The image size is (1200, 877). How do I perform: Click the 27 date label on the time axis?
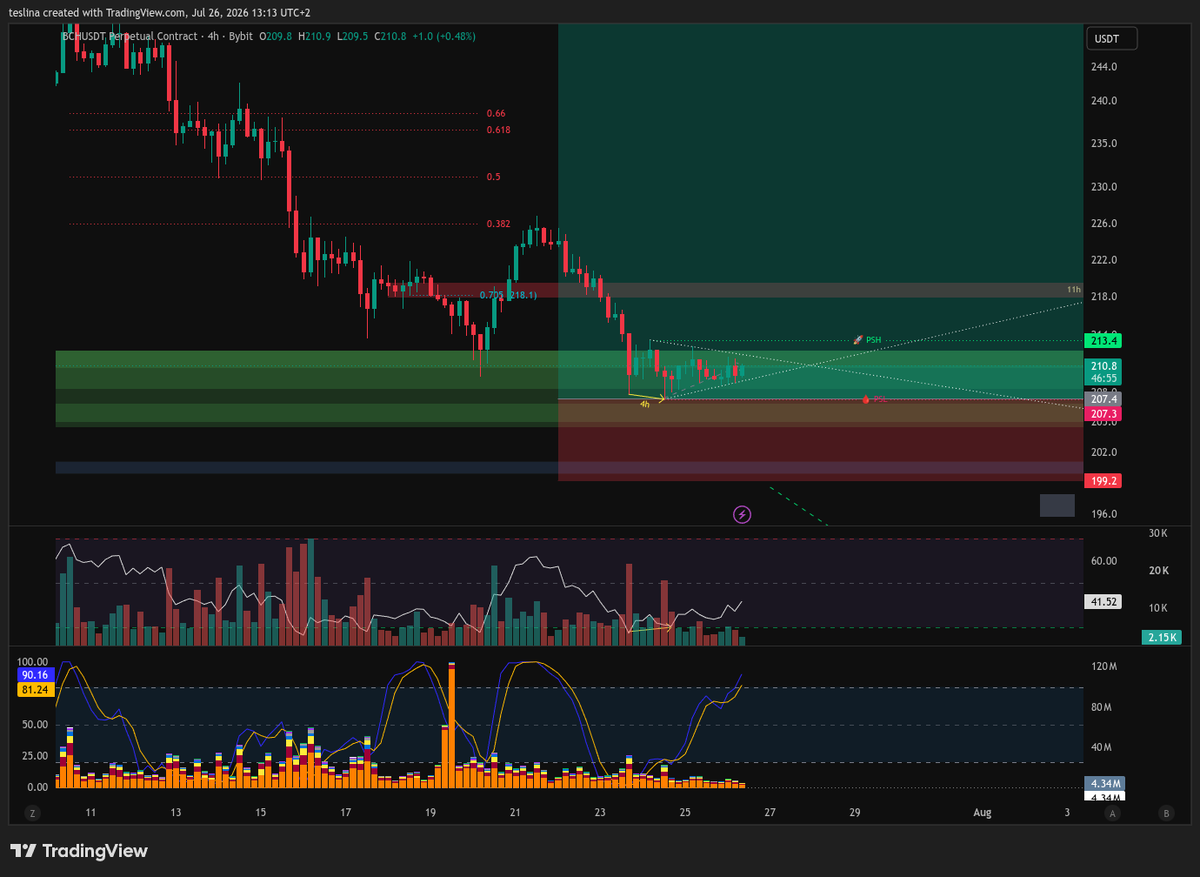[x=769, y=813]
